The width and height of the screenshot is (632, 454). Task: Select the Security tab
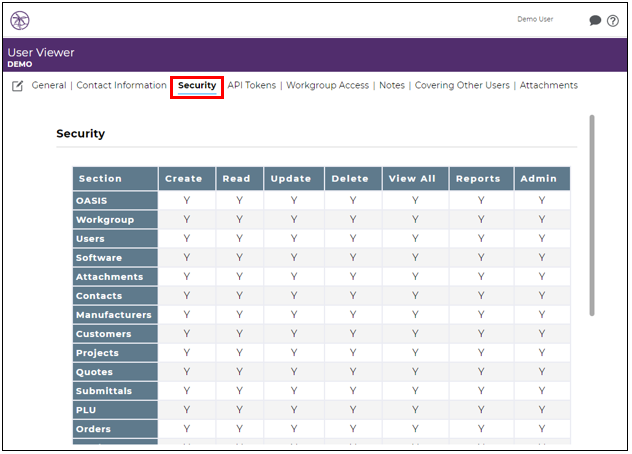[197, 85]
